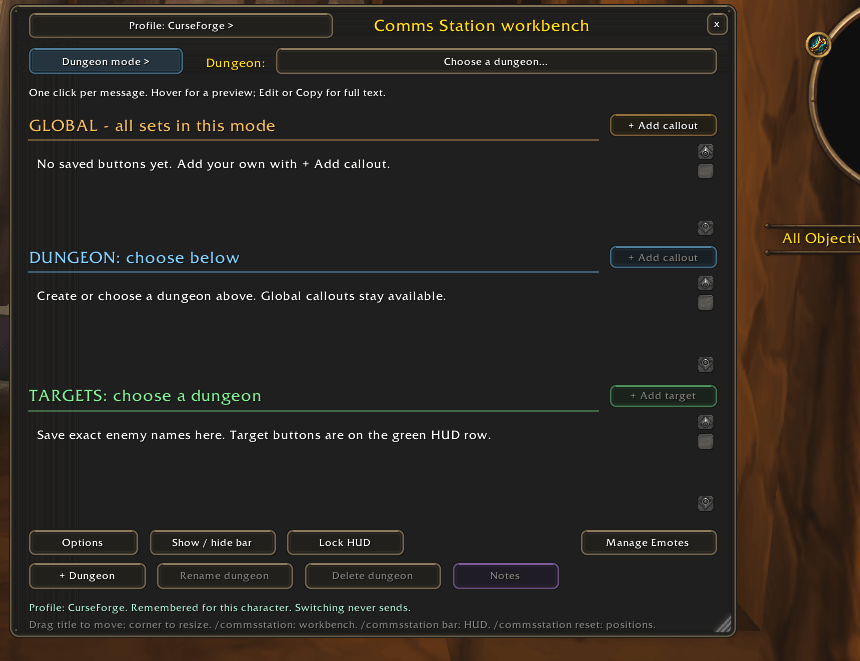Click the Rename dungeon button
Image resolution: width=860 pixels, height=661 pixels.
225,576
